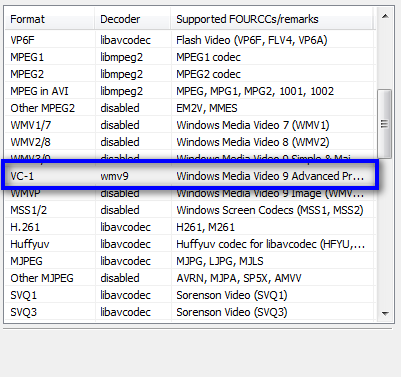Select the Huffyuv format row
401x377 pixels.
[190, 244]
